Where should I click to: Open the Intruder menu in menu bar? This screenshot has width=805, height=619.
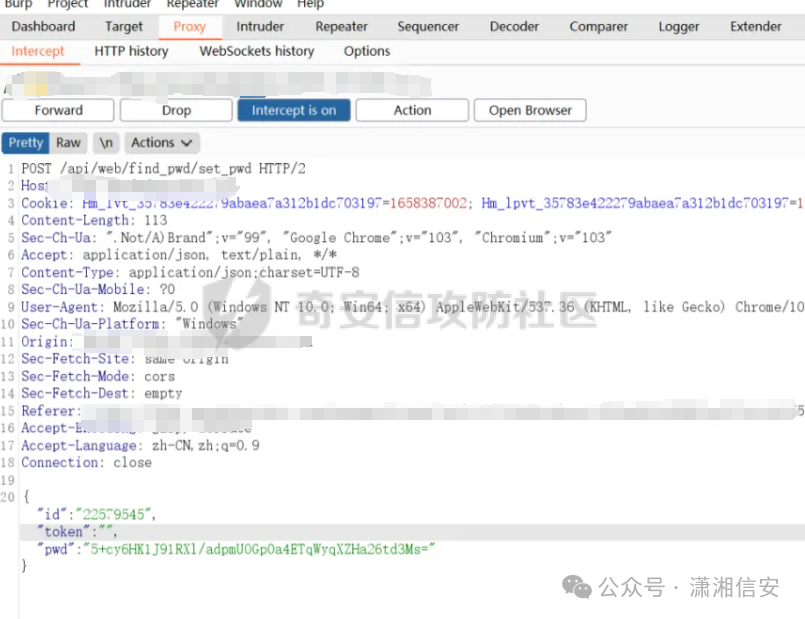[x=127, y=4]
